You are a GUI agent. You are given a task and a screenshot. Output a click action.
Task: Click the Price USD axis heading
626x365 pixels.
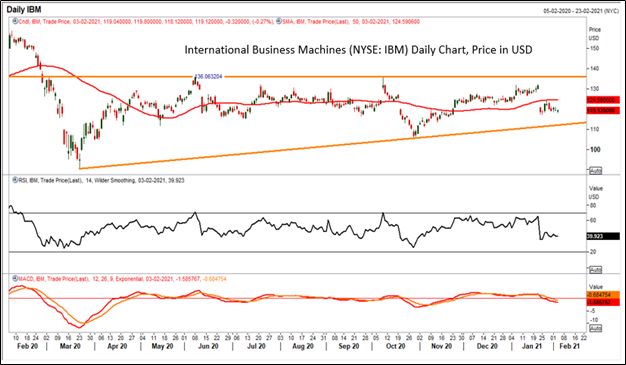[594, 34]
